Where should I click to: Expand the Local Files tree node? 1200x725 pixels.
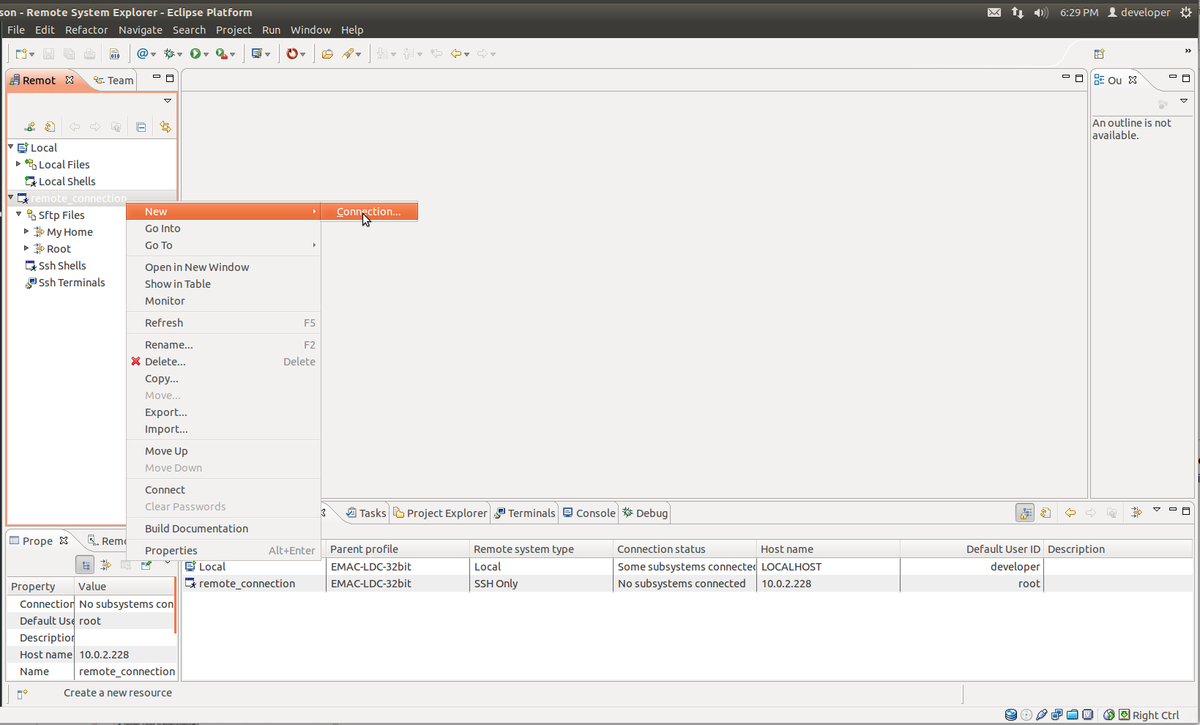[19, 164]
